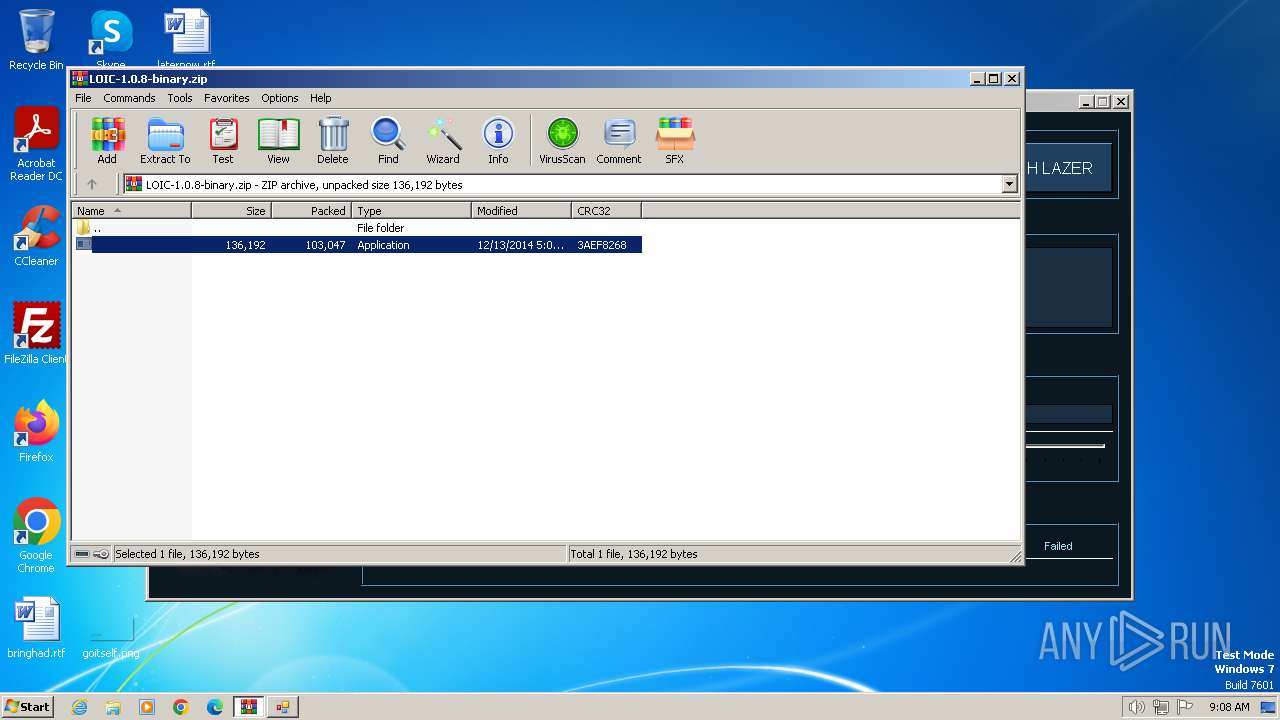Sort by Modified column header

522,210
